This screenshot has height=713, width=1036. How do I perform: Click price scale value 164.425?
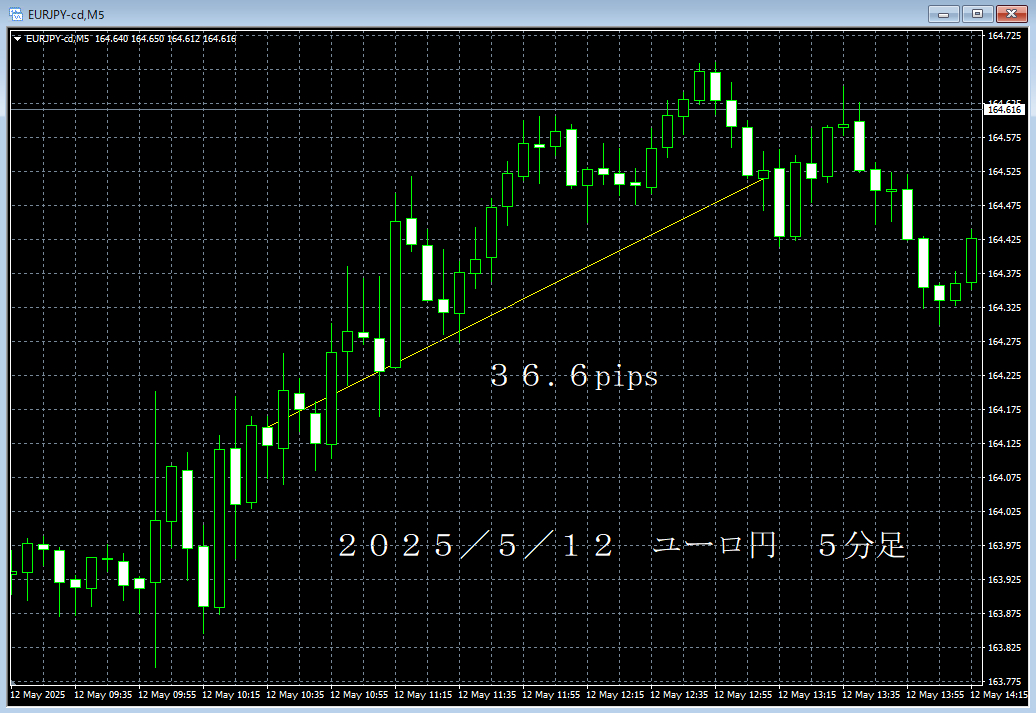[x=1004, y=240]
